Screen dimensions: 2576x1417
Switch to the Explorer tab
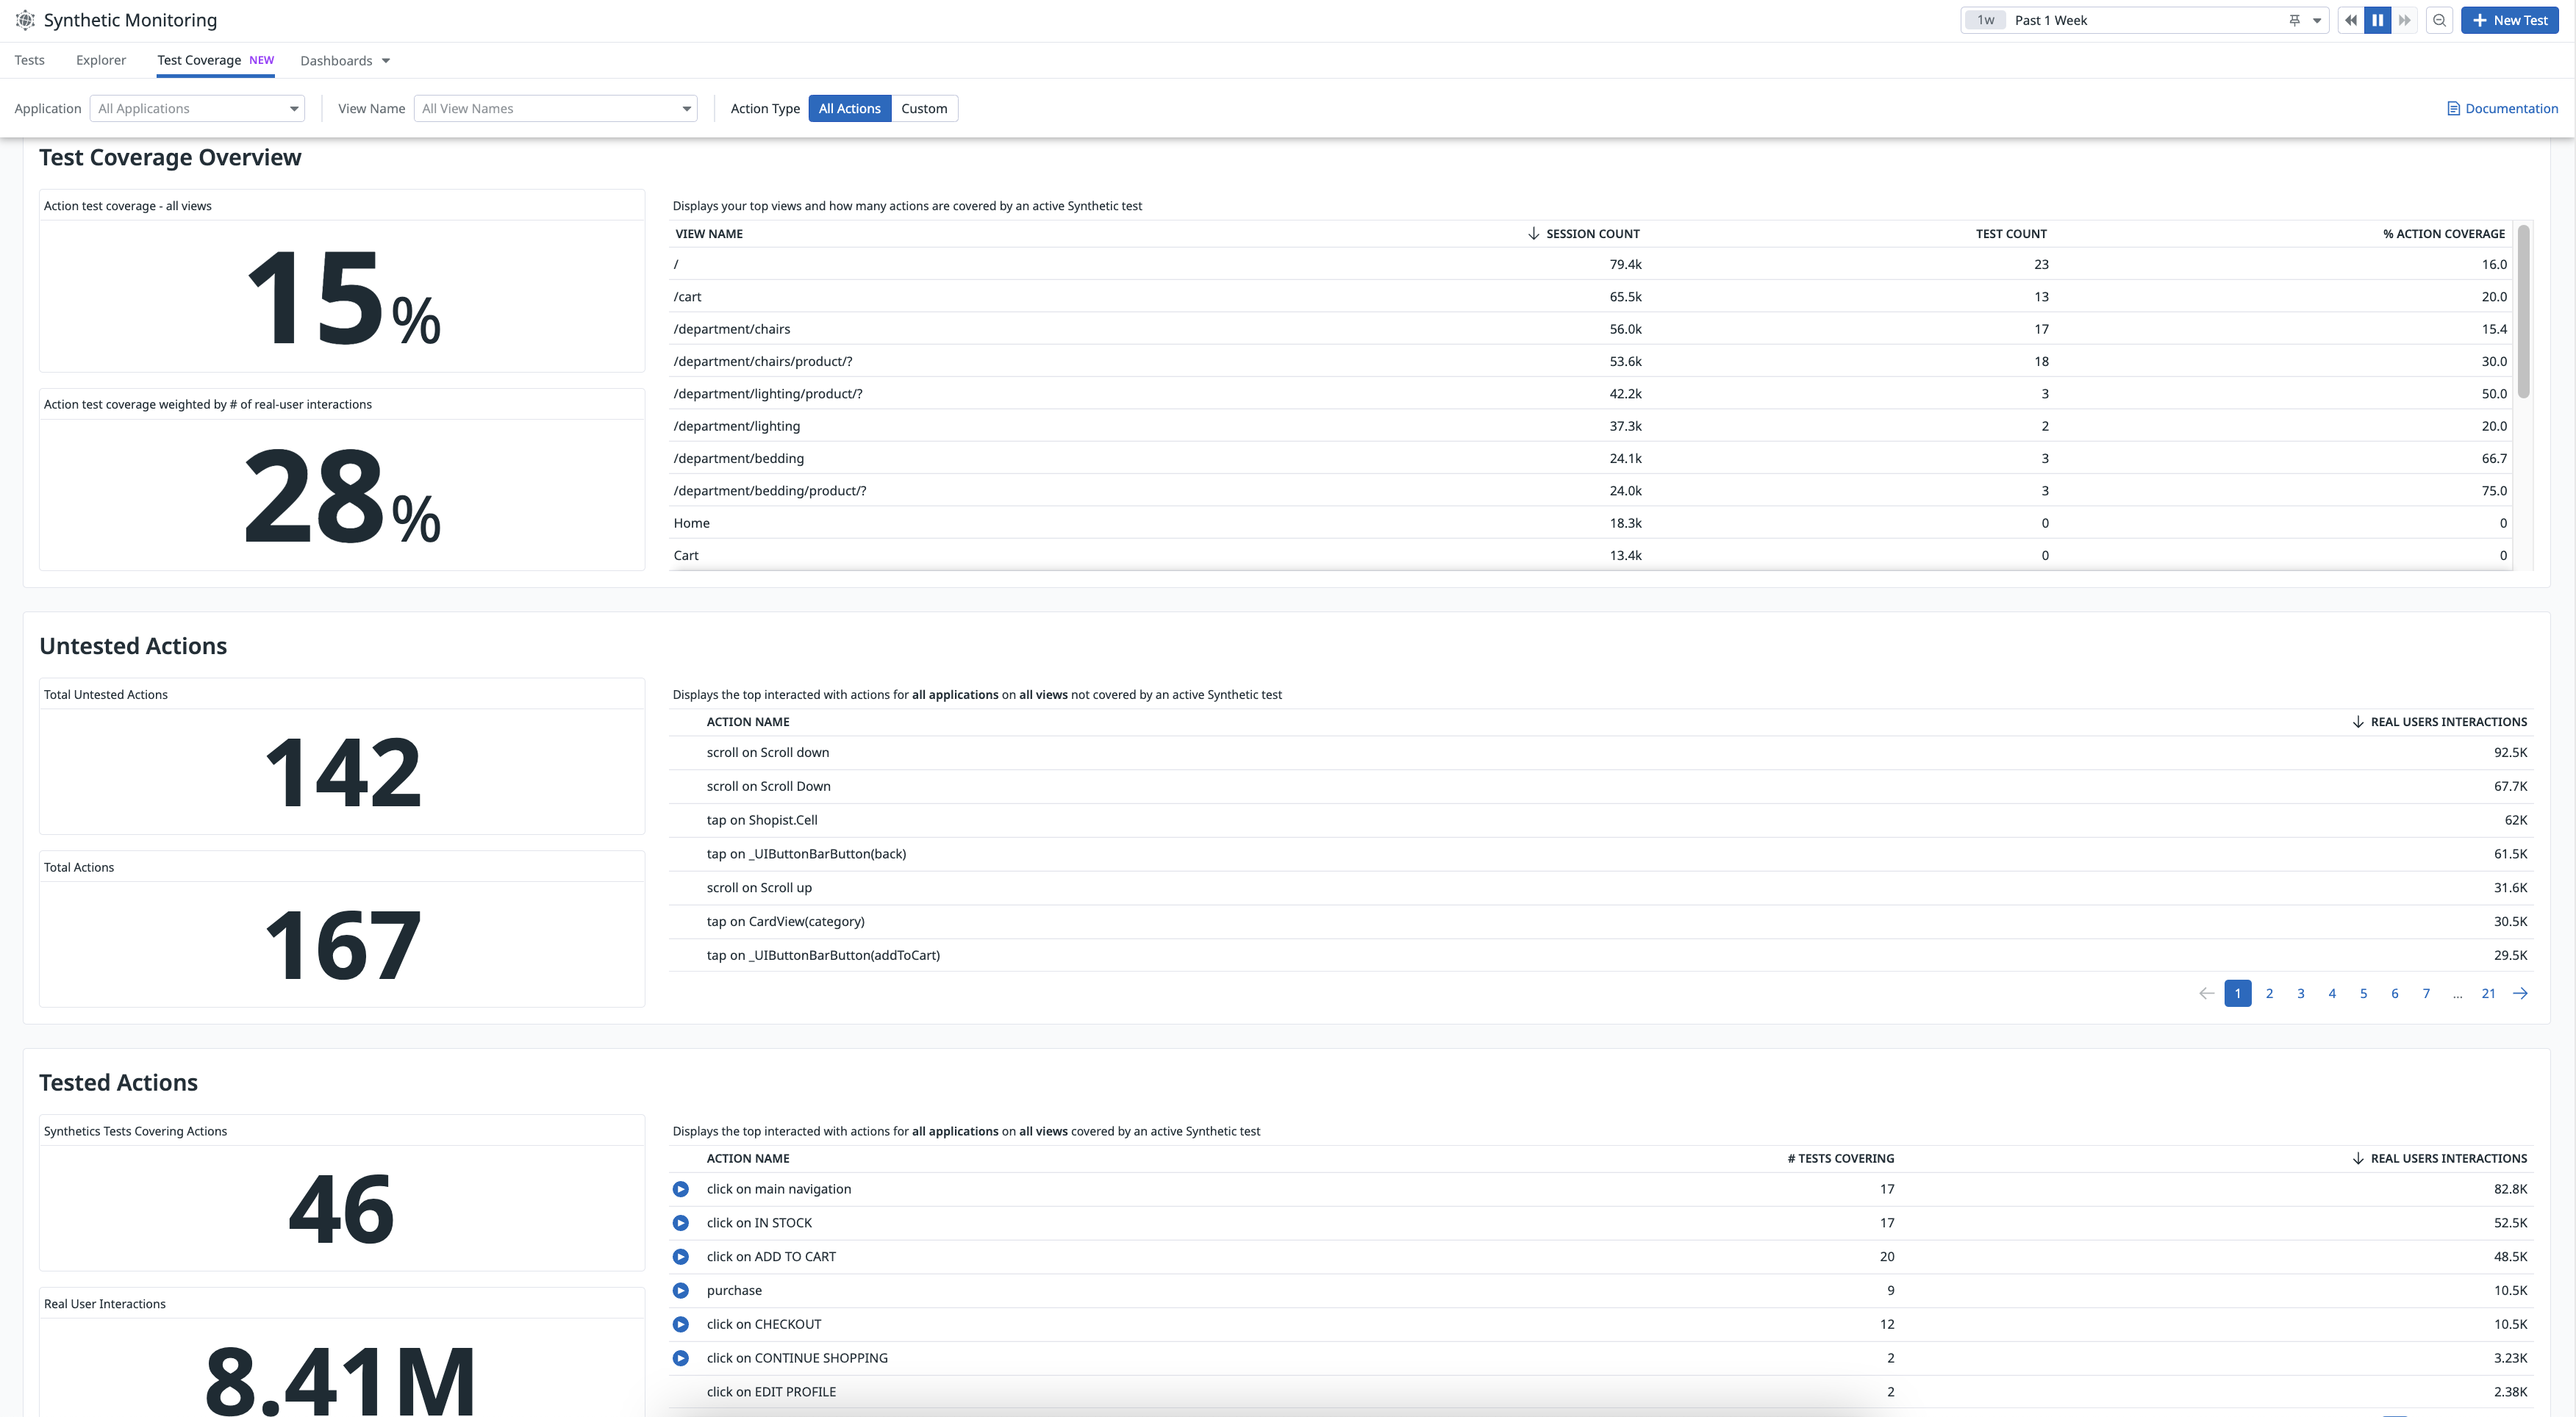coord(101,60)
